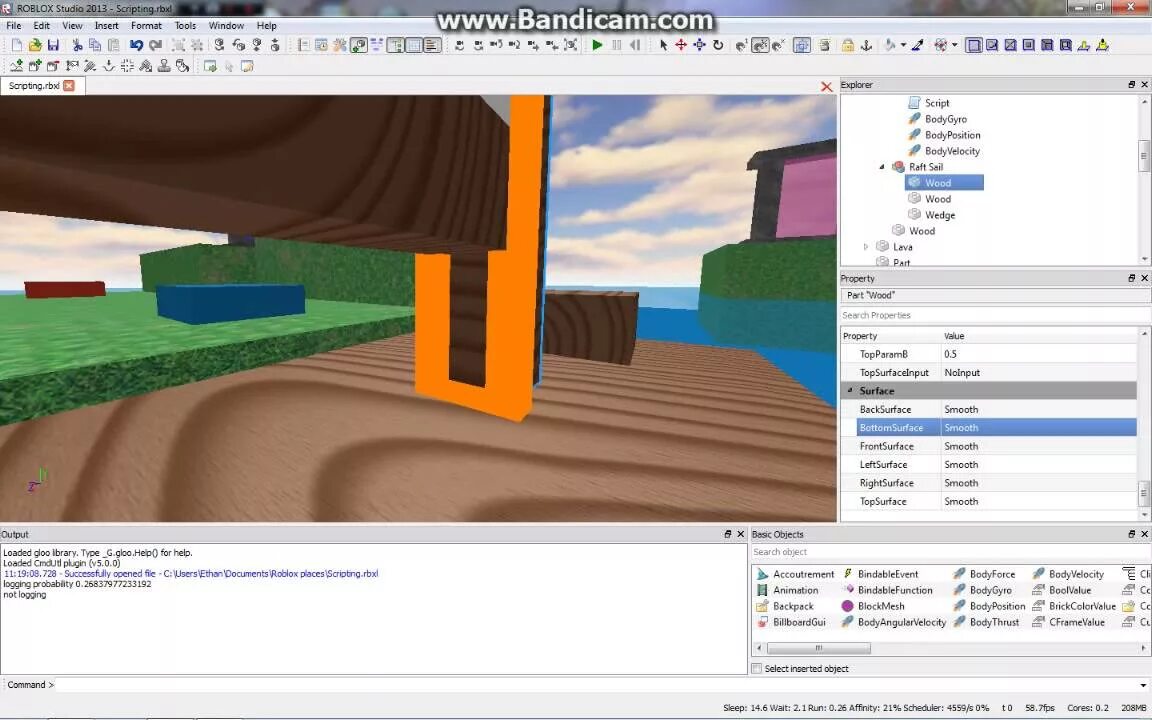
Task: Click the TopSurfaceInput NoInput value
Action: point(1038,372)
